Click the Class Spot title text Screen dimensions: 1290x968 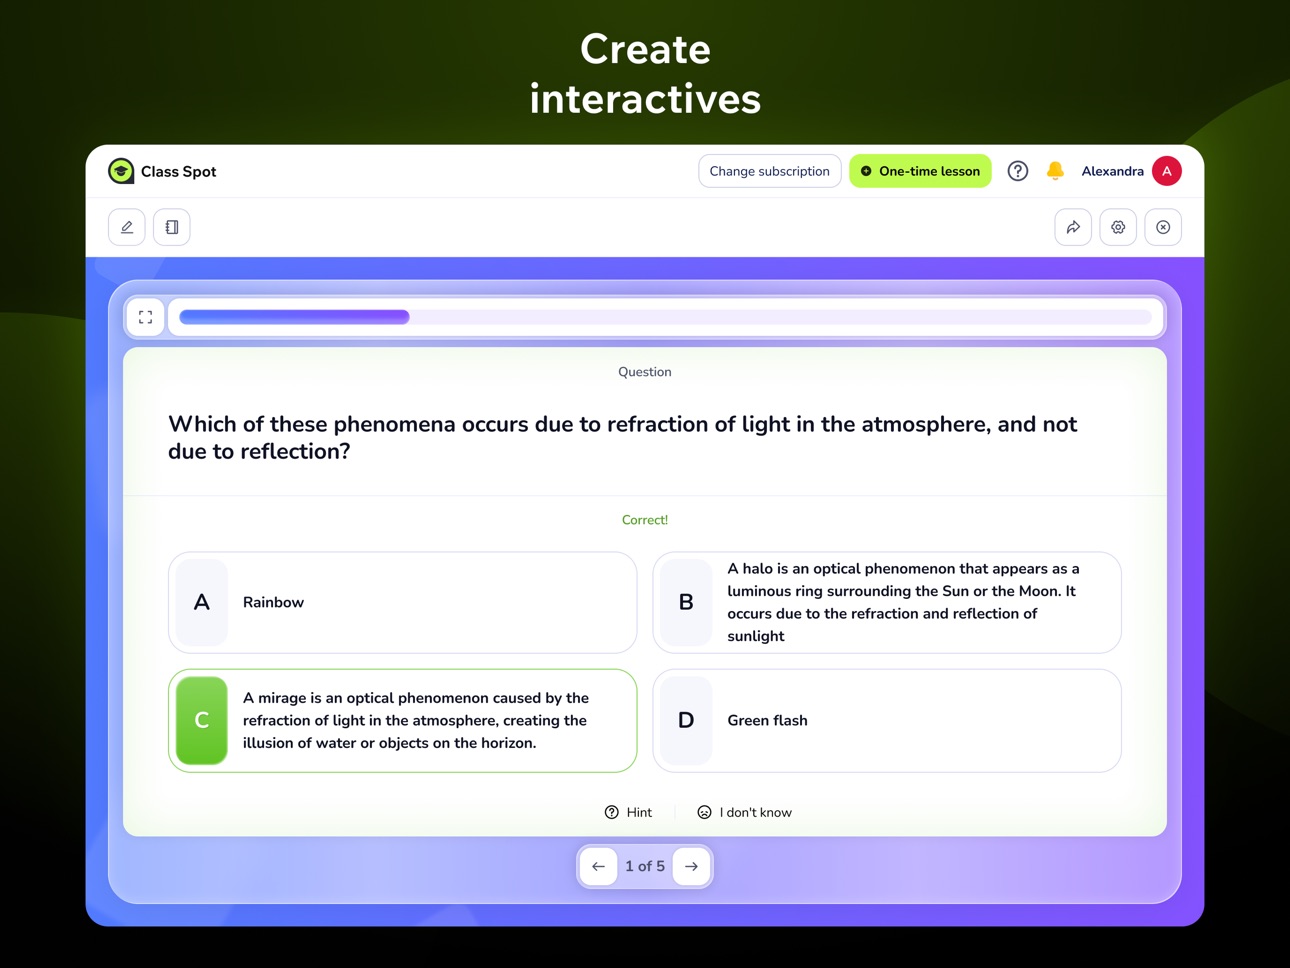tap(178, 171)
